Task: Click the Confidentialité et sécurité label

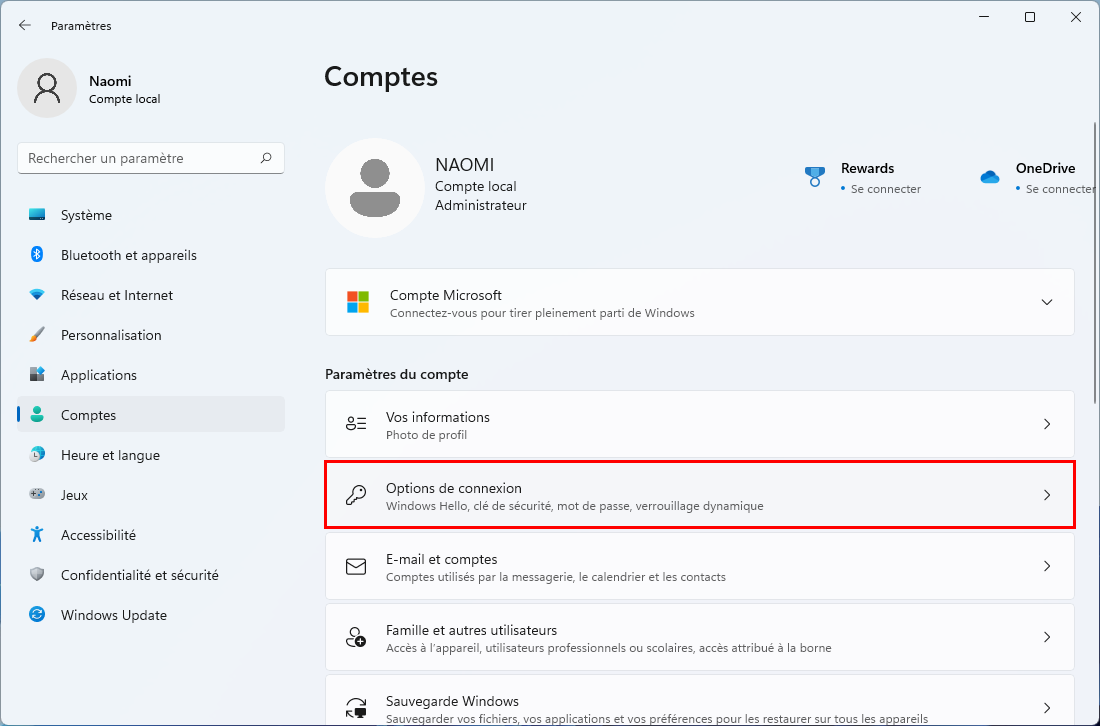Action: tap(140, 574)
